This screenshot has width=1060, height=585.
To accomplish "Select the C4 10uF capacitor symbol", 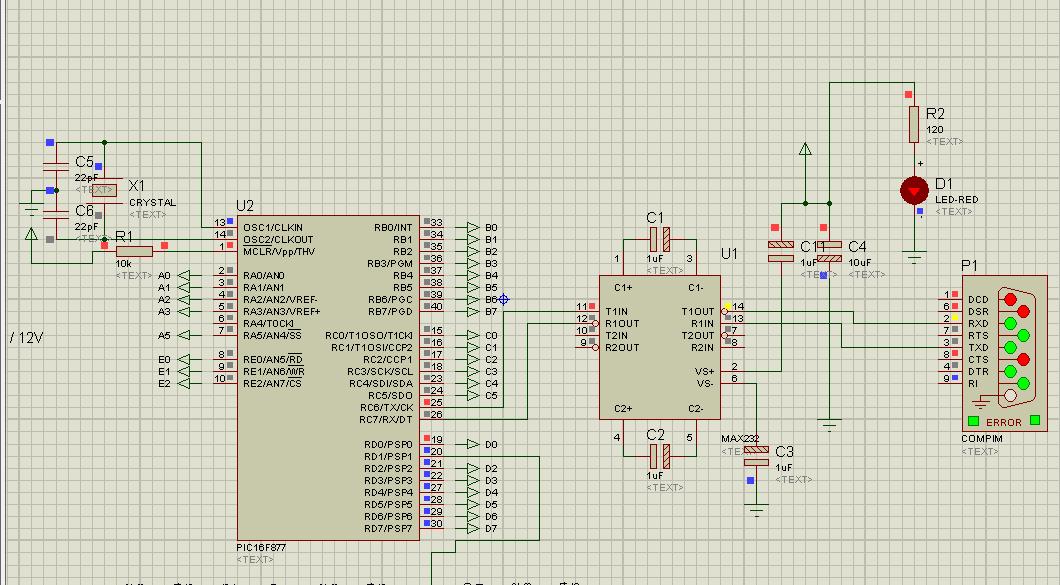I will tap(829, 252).
